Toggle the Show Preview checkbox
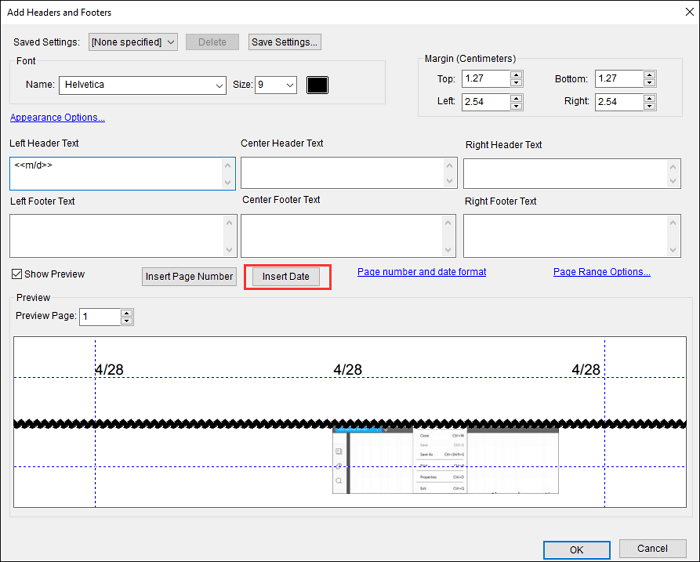The width and height of the screenshot is (700, 562). click(17, 274)
